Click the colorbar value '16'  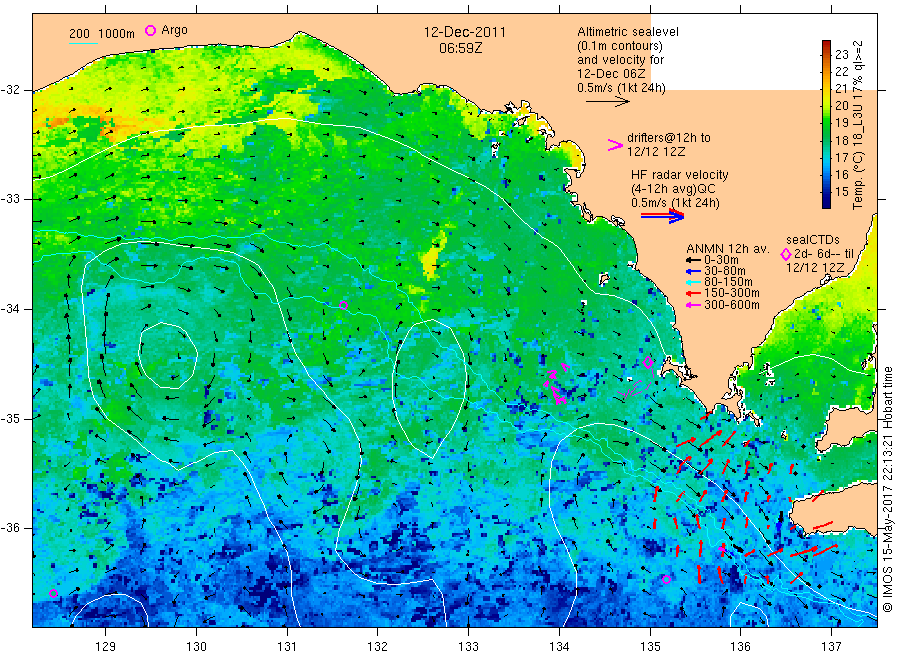pyautogui.click(x=841, y=174)
